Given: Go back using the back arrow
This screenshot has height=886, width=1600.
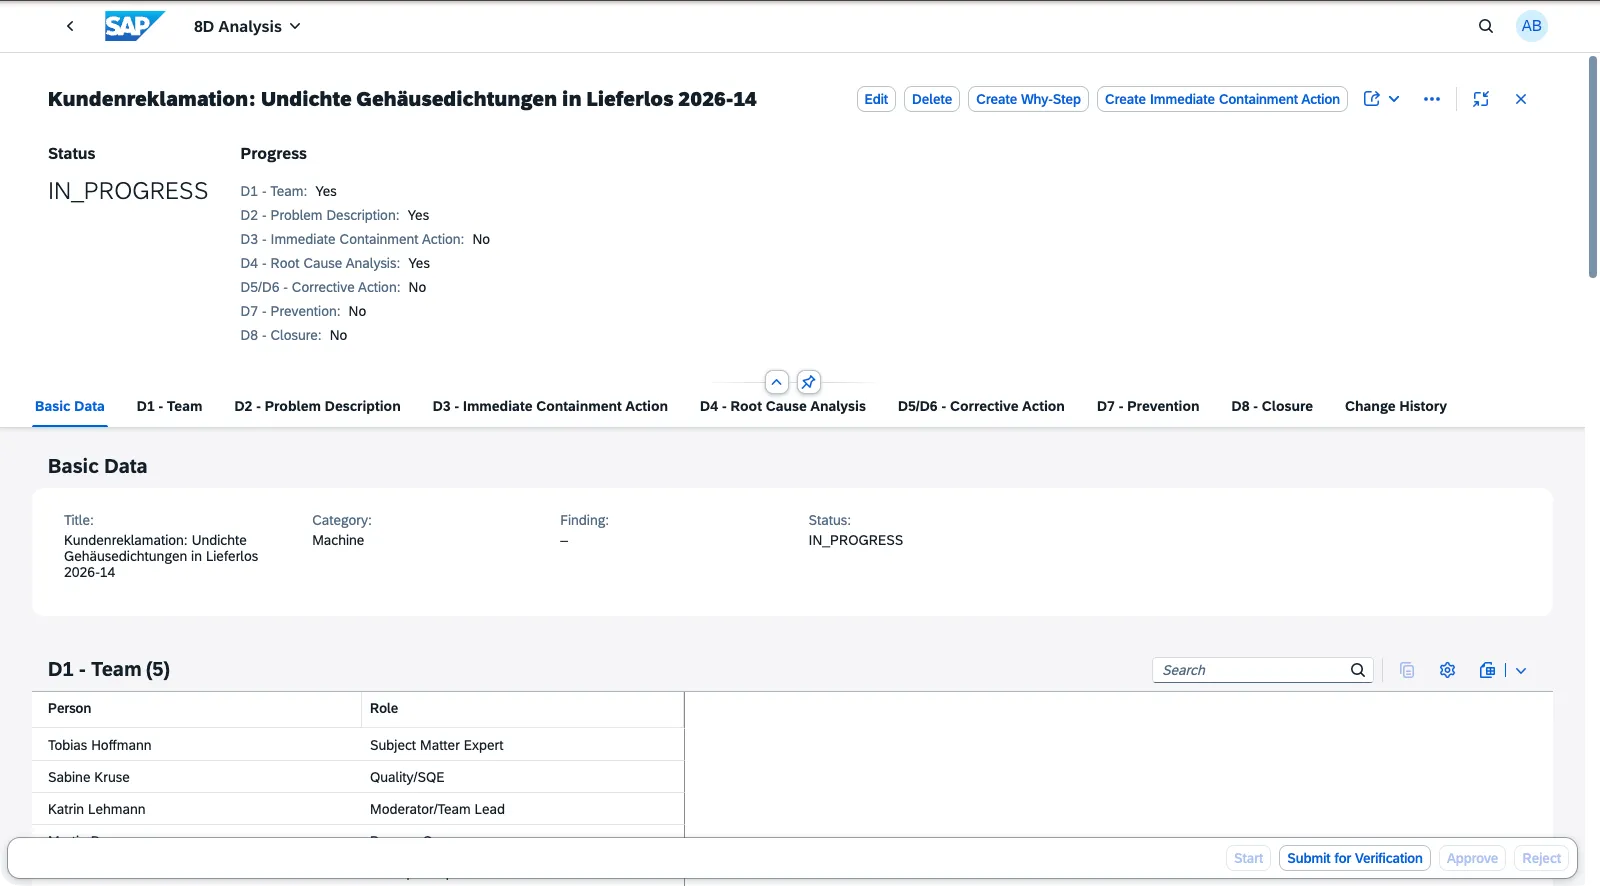Looking at the screenshot, I should (x=70, y=26).
